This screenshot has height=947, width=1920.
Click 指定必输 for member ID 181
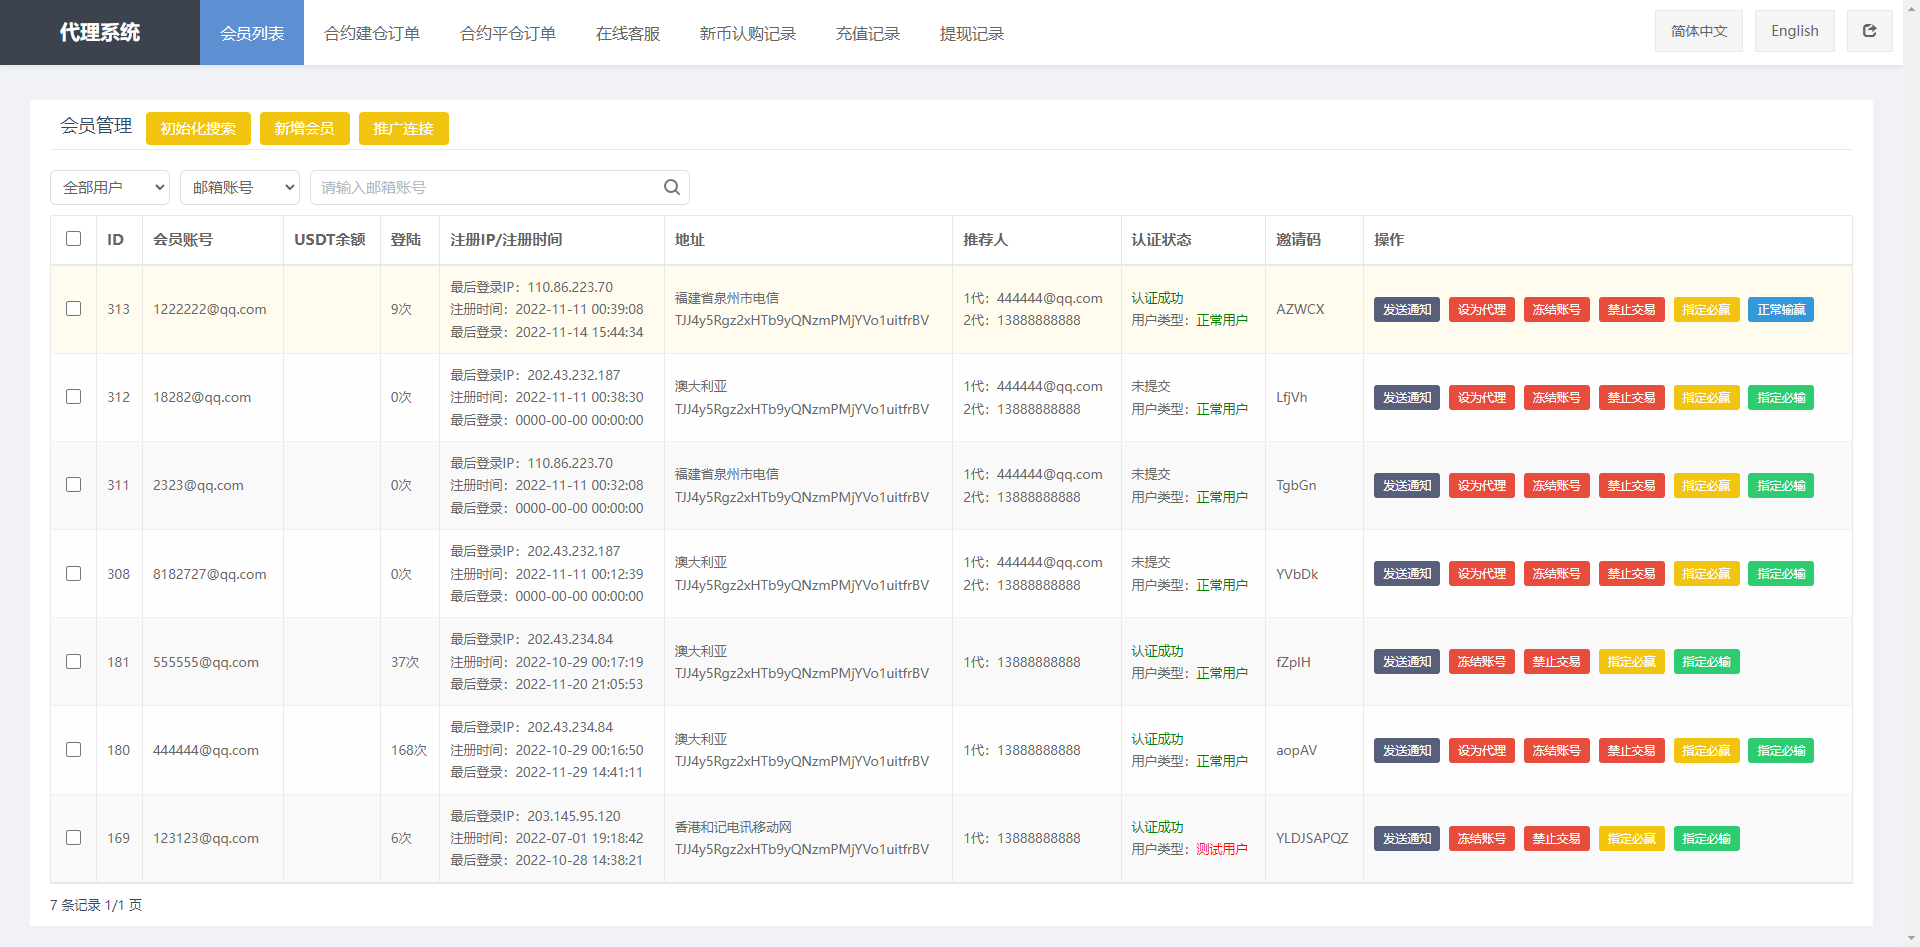(1707, 662)
